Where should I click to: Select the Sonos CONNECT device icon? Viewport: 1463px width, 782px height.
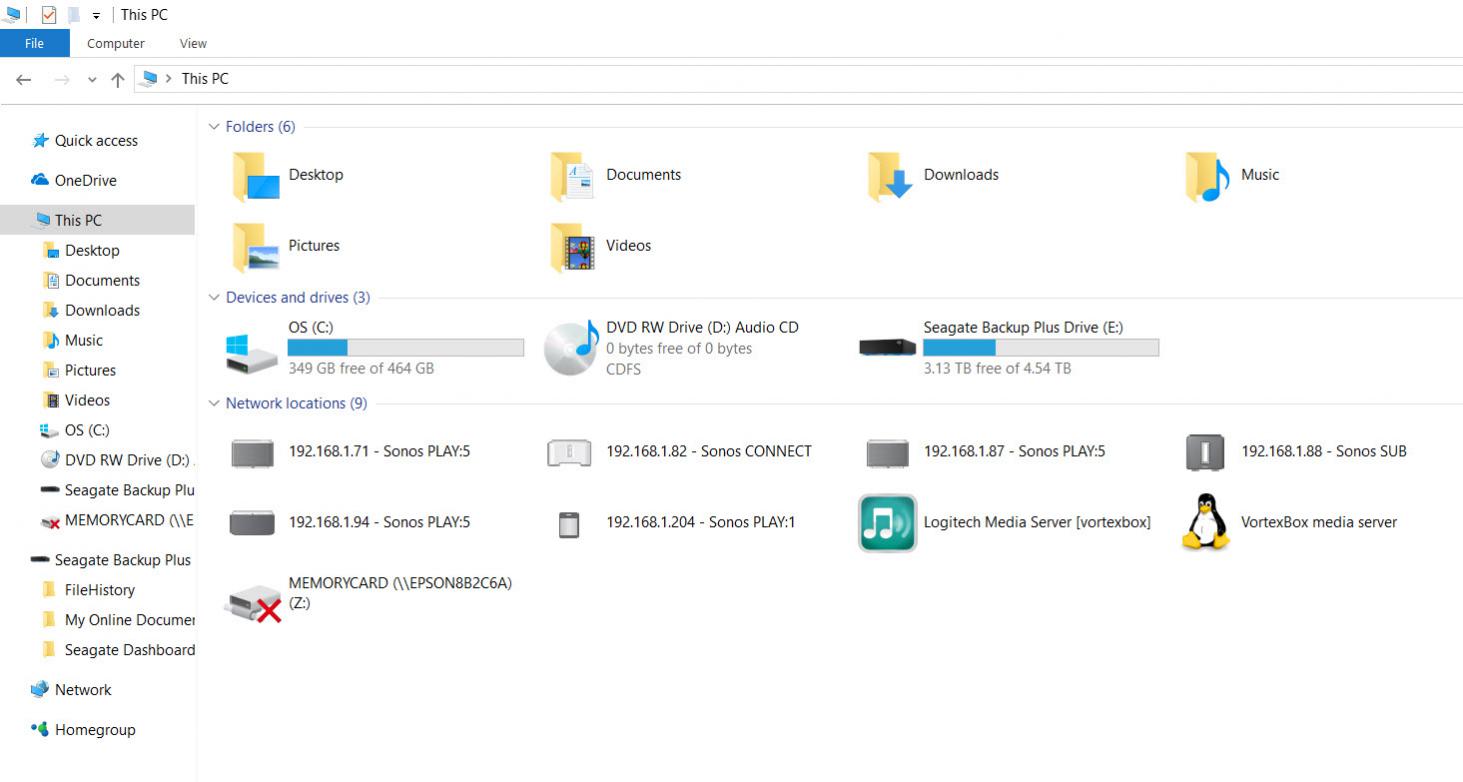pos(569,452)
